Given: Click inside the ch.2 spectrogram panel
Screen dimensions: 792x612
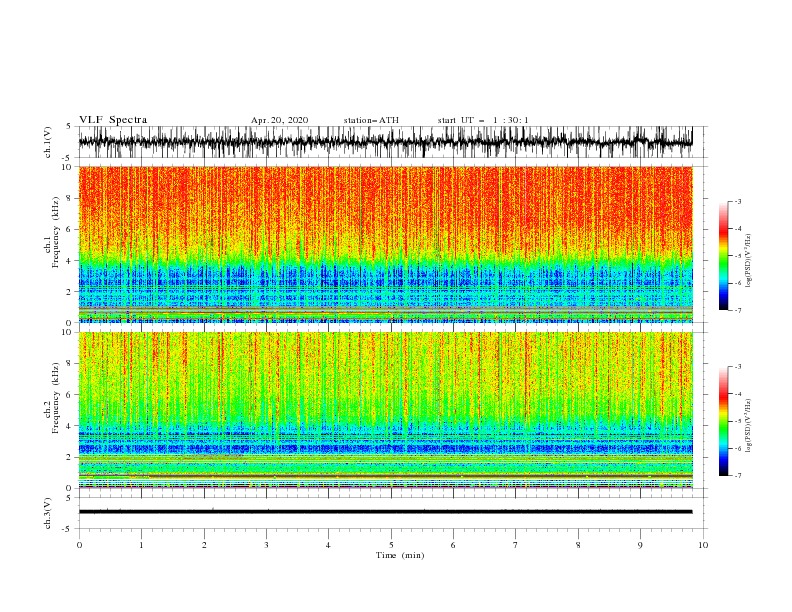Looking at the screenshot, I should tap(385, 410).
